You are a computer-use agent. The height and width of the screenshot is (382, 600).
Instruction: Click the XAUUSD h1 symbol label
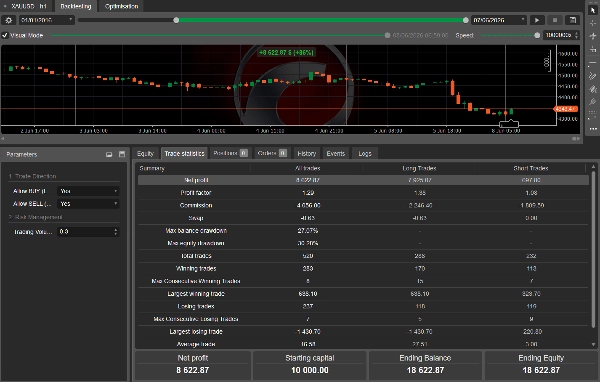pos(29,6)
